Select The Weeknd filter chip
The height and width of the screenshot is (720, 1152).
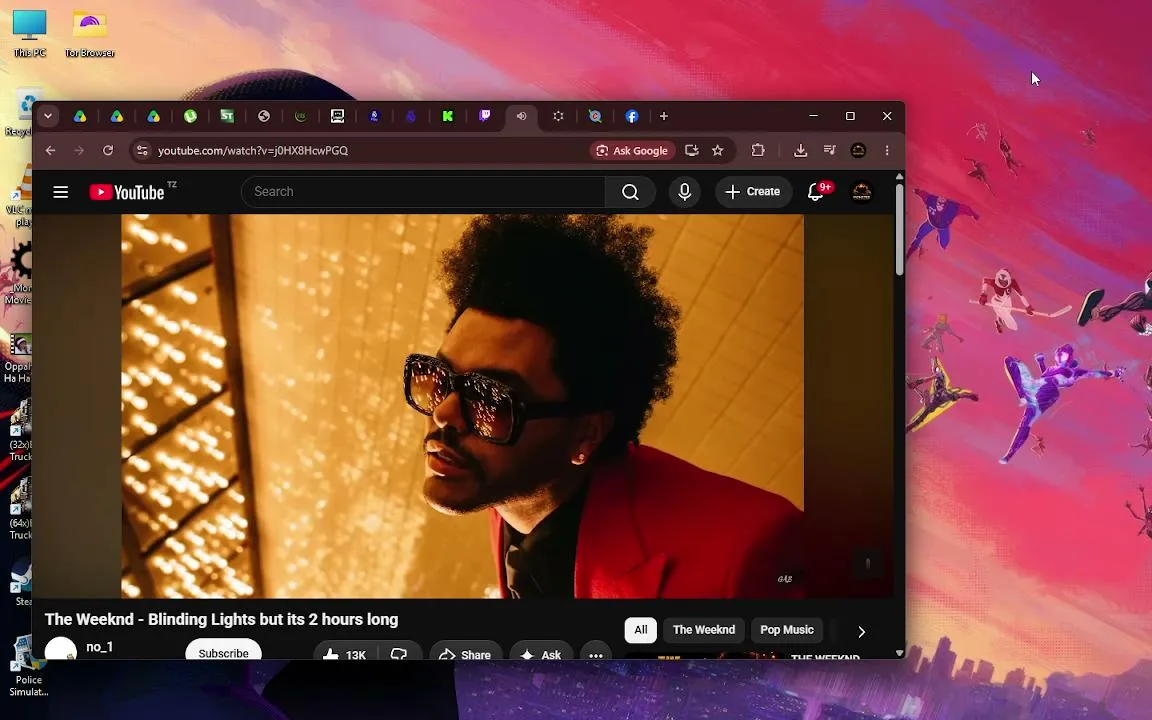coord(704,630)
